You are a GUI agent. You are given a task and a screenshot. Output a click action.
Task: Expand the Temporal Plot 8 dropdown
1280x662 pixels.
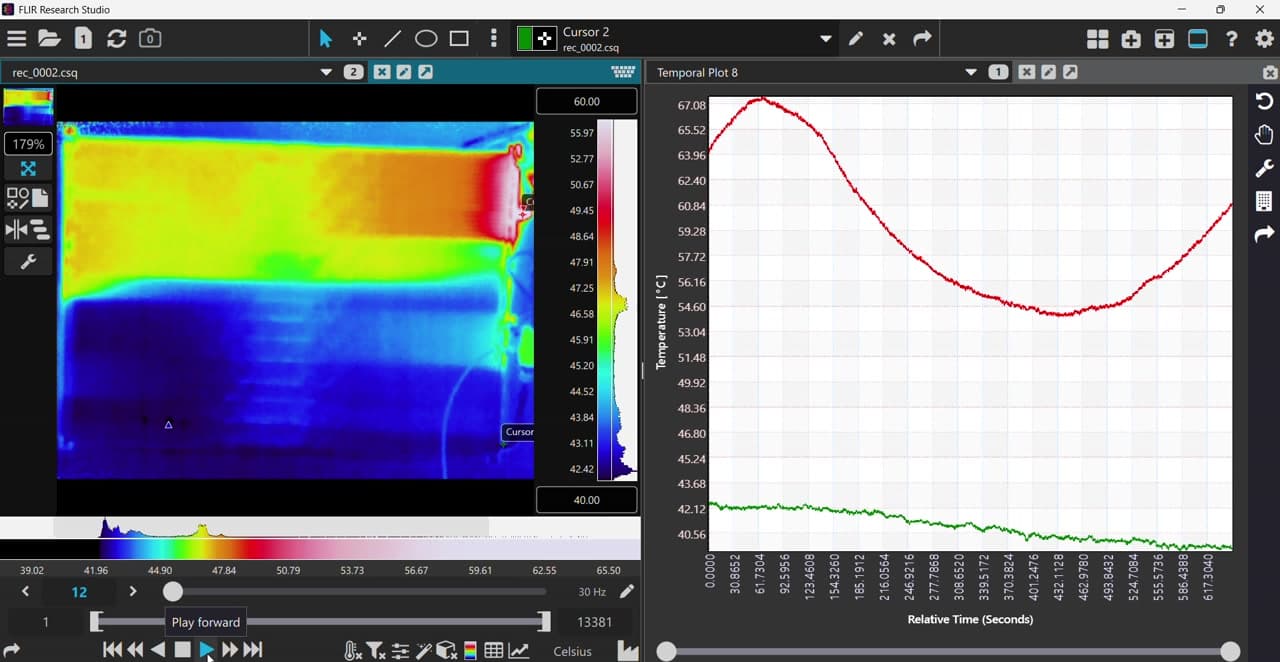[x=970, y=72]
